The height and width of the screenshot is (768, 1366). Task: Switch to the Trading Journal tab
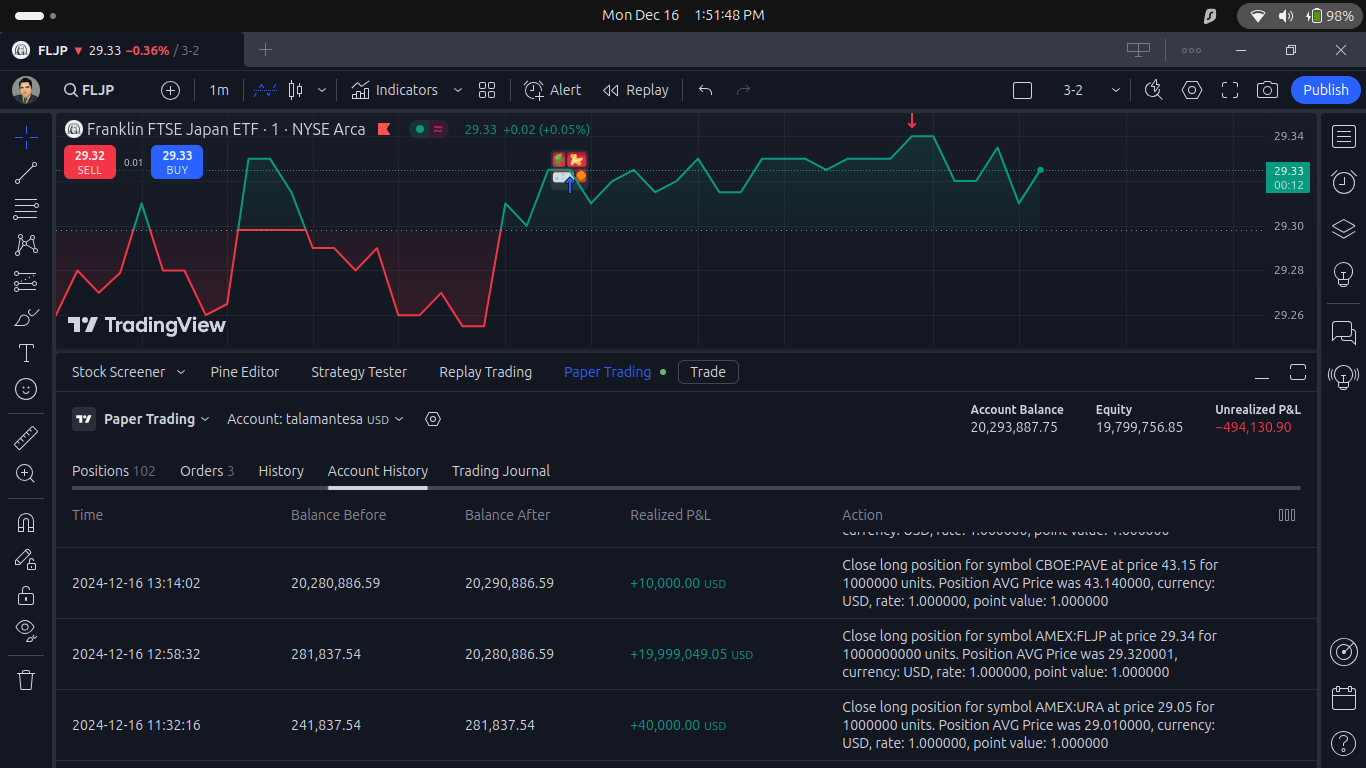(x=501, y=471)
